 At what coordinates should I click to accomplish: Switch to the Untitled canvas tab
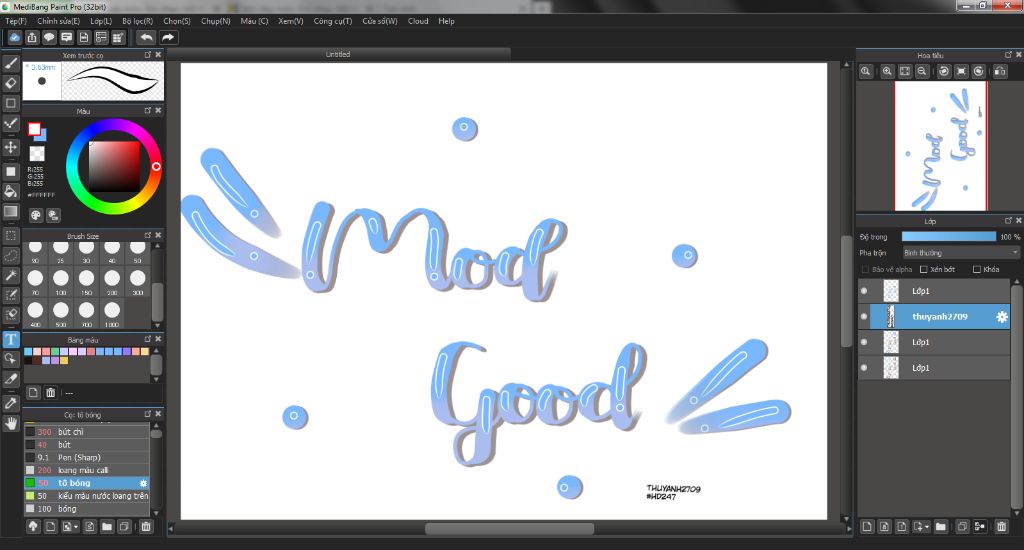338,54
